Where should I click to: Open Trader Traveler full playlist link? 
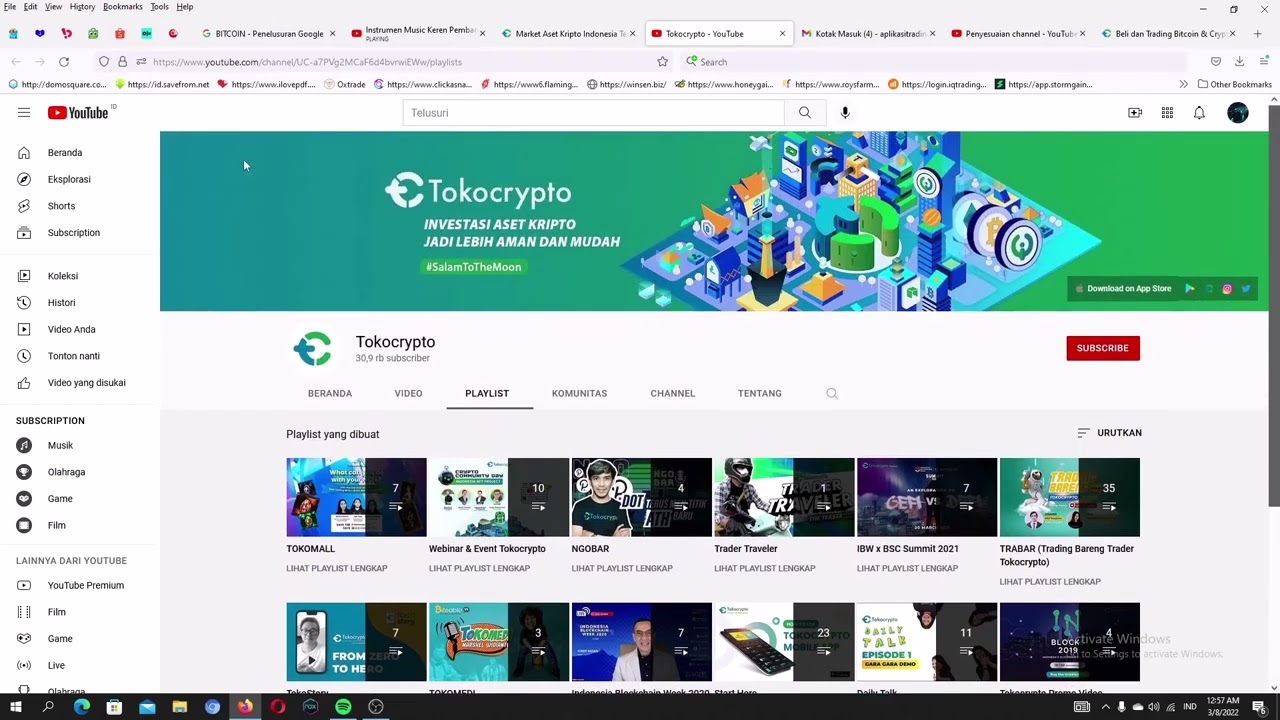pos(764,569)
